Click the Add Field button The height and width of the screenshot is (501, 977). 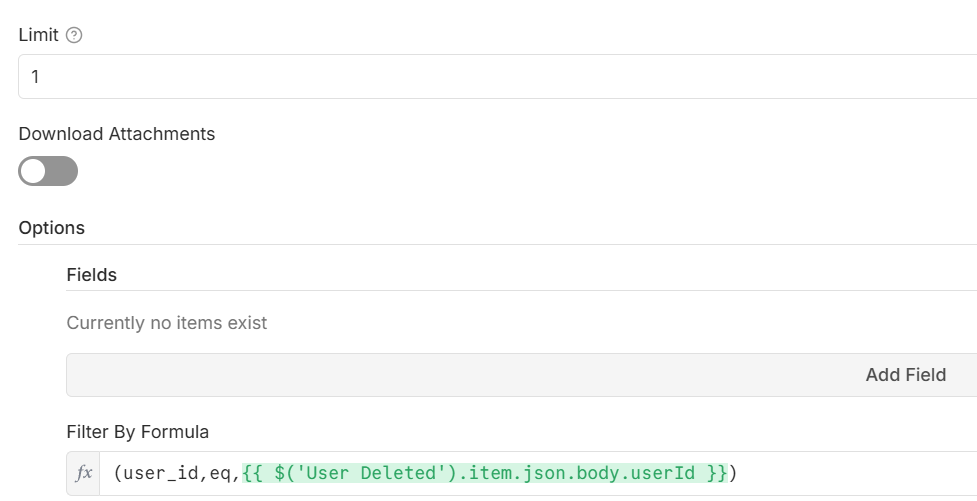coord(905,375)
